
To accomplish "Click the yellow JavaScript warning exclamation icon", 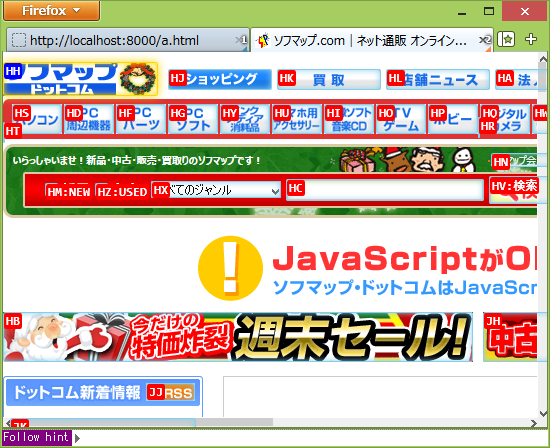I will (x=230, y=268).
